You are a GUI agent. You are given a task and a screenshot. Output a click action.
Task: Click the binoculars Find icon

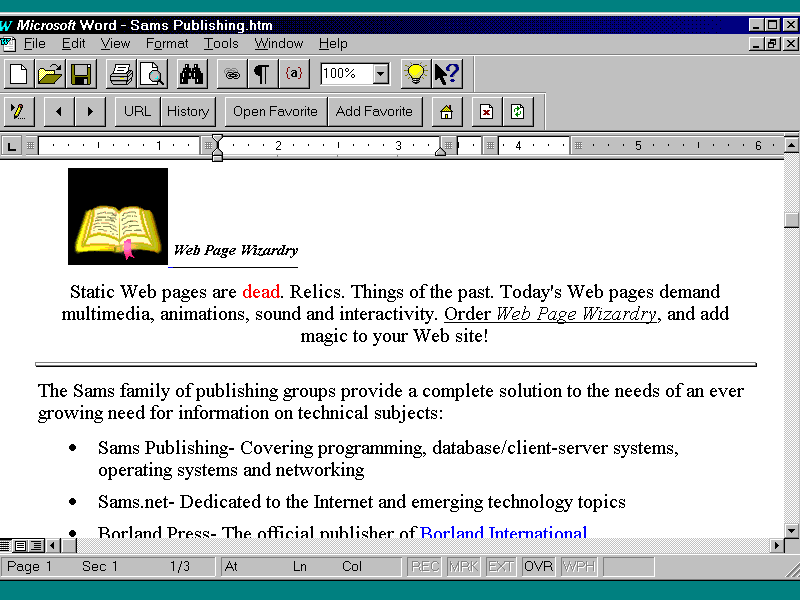coord(192,74)
